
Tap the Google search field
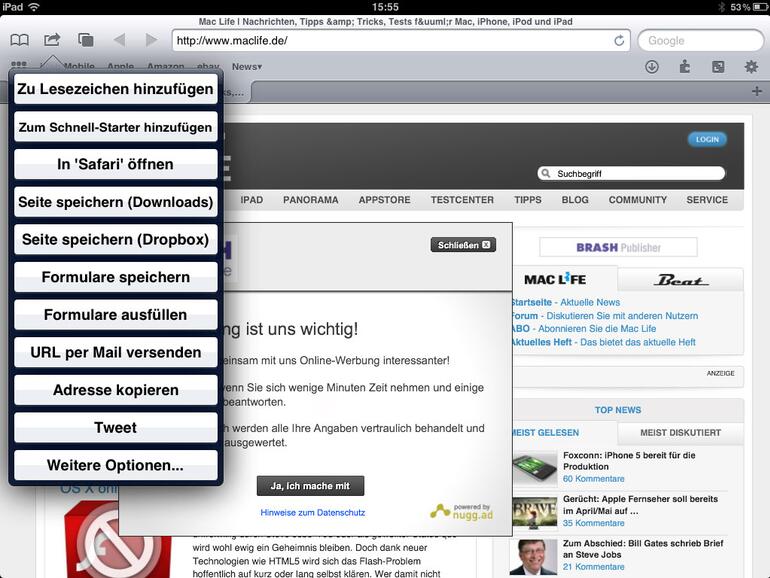[x=700, y=40]
